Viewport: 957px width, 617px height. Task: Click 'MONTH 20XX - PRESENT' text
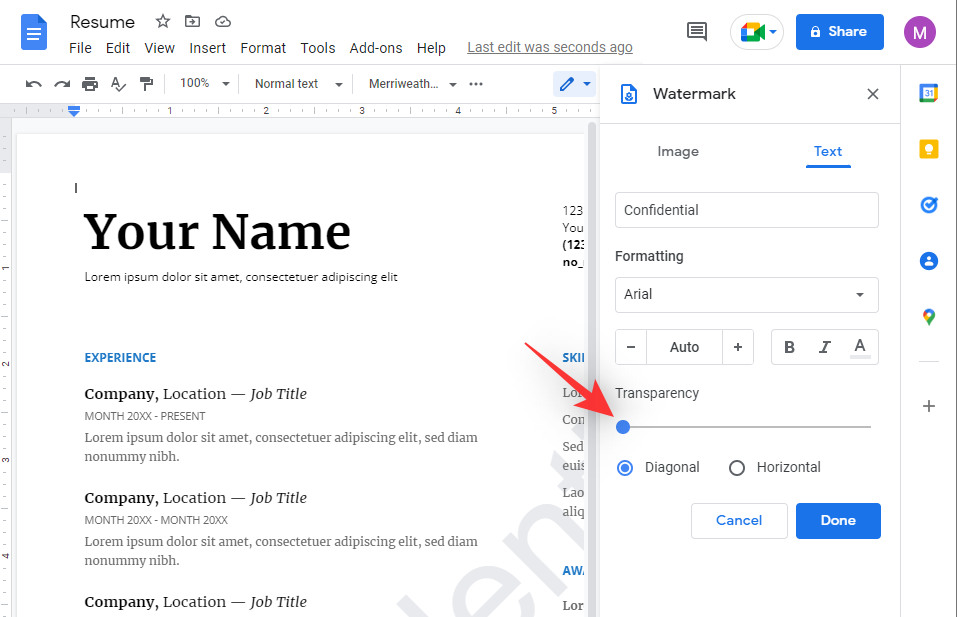[145, 416]
